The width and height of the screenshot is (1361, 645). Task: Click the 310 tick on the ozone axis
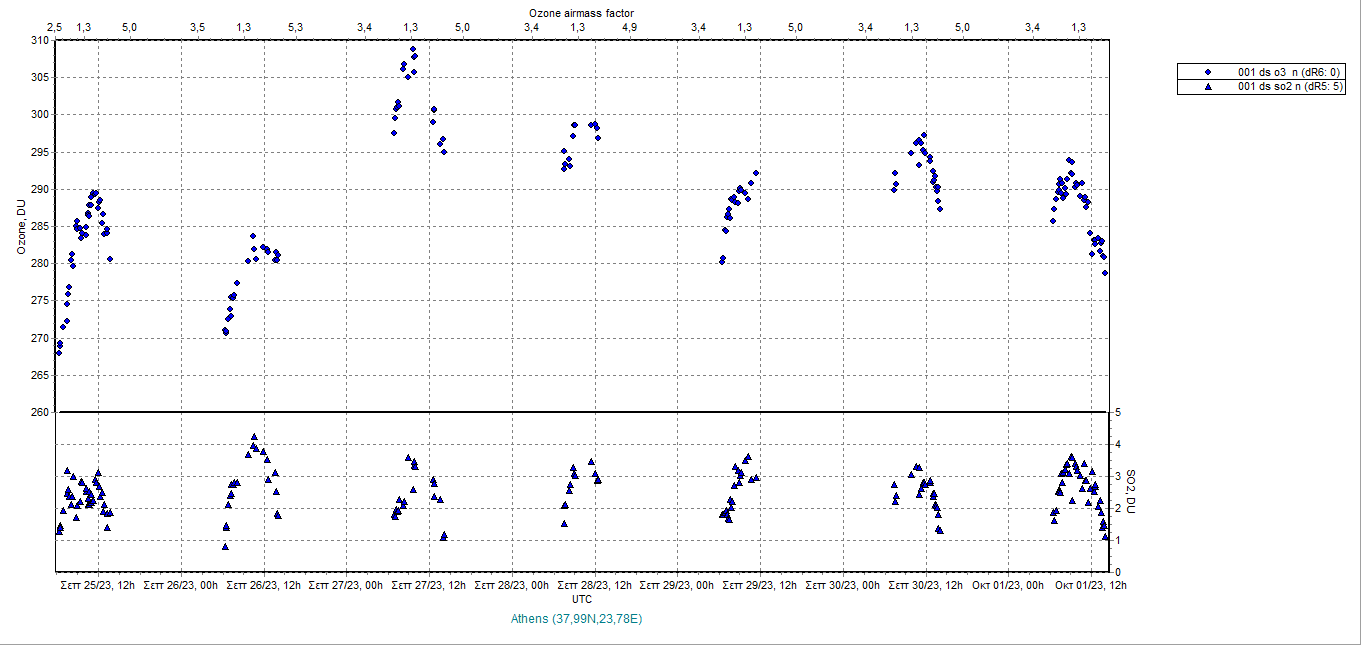[39, 40]
